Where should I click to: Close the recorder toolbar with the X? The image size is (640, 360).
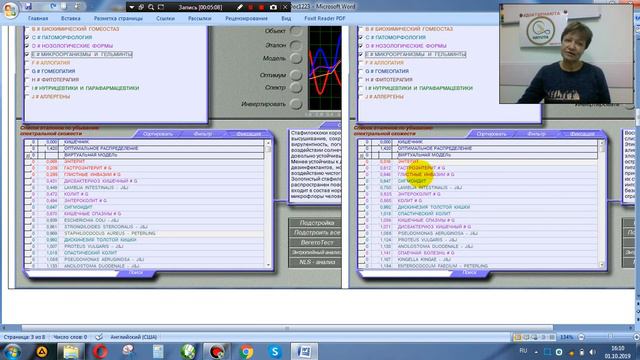point(285,7)
